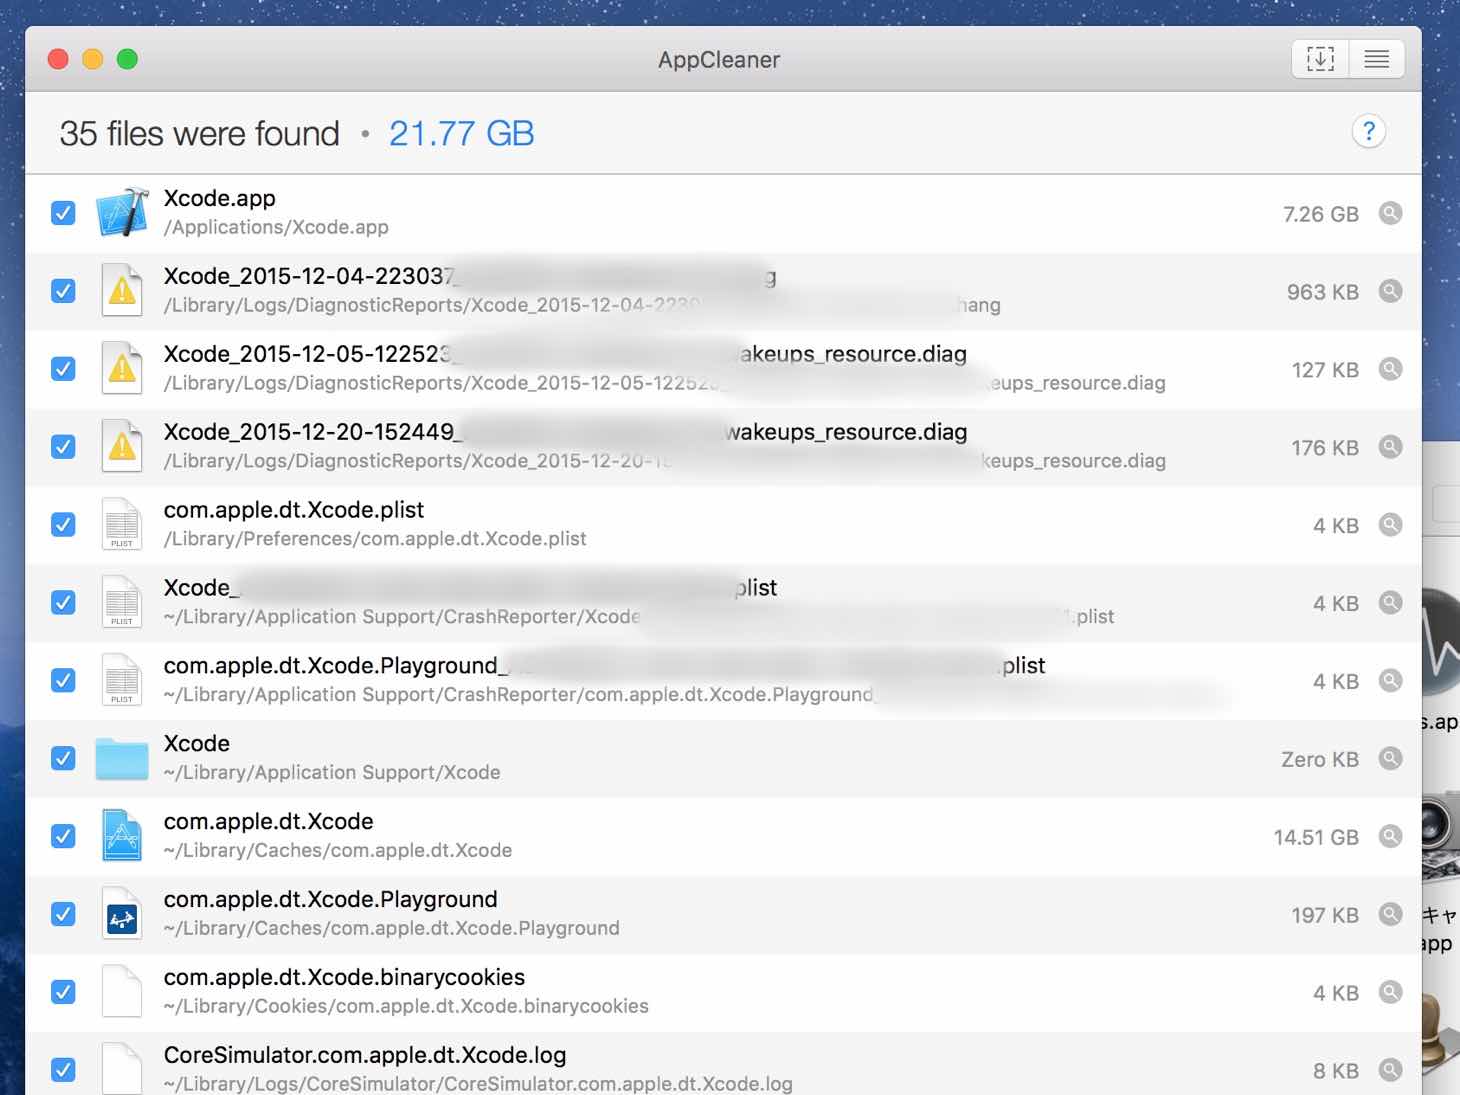
Task: Click the '21.77 GB' total size text
Action: [461, 133]
